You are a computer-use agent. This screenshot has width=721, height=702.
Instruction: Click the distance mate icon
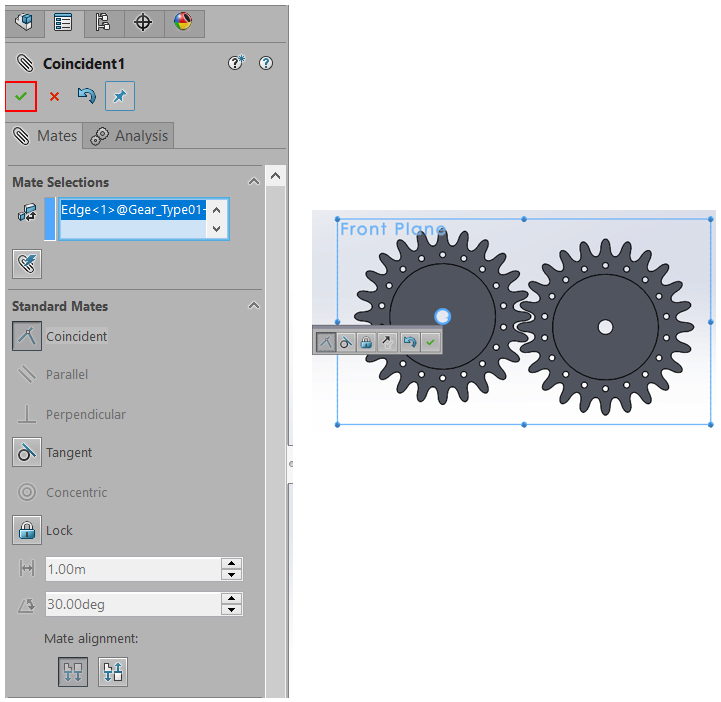(27, 569)
